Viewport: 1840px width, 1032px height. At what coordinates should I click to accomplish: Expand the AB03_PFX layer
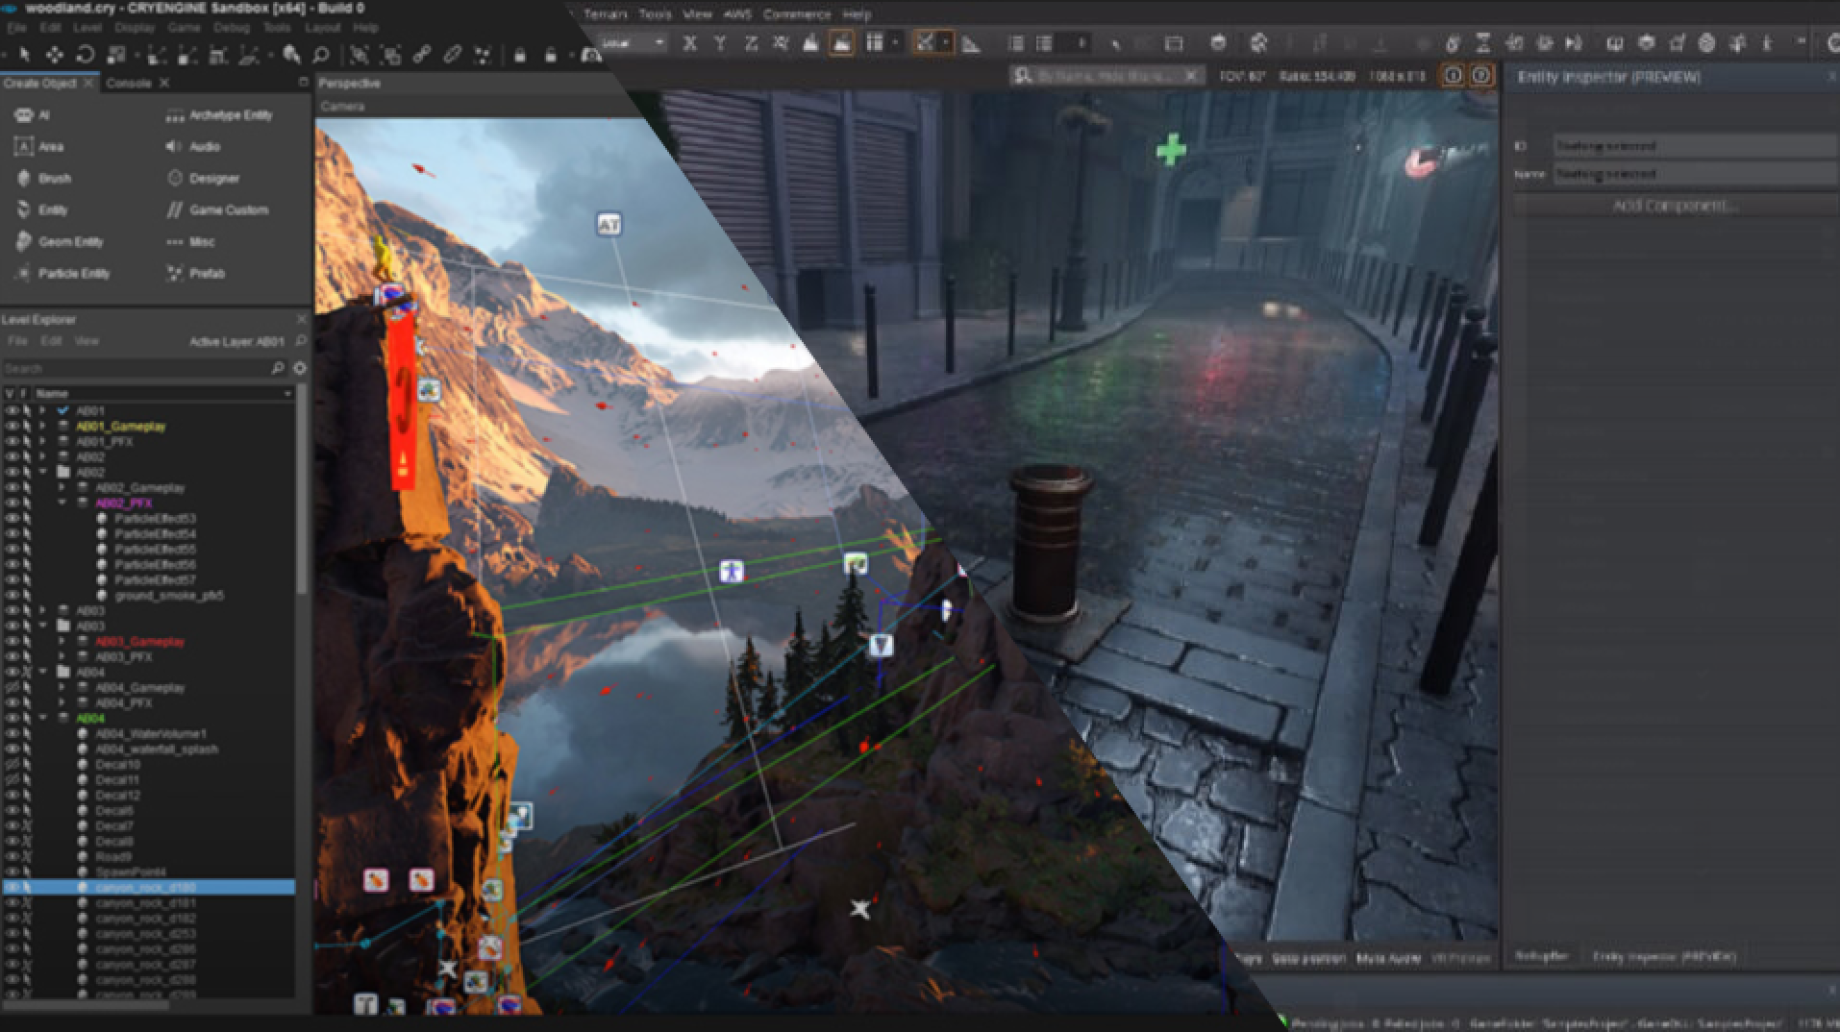click(x=61, y=657)
